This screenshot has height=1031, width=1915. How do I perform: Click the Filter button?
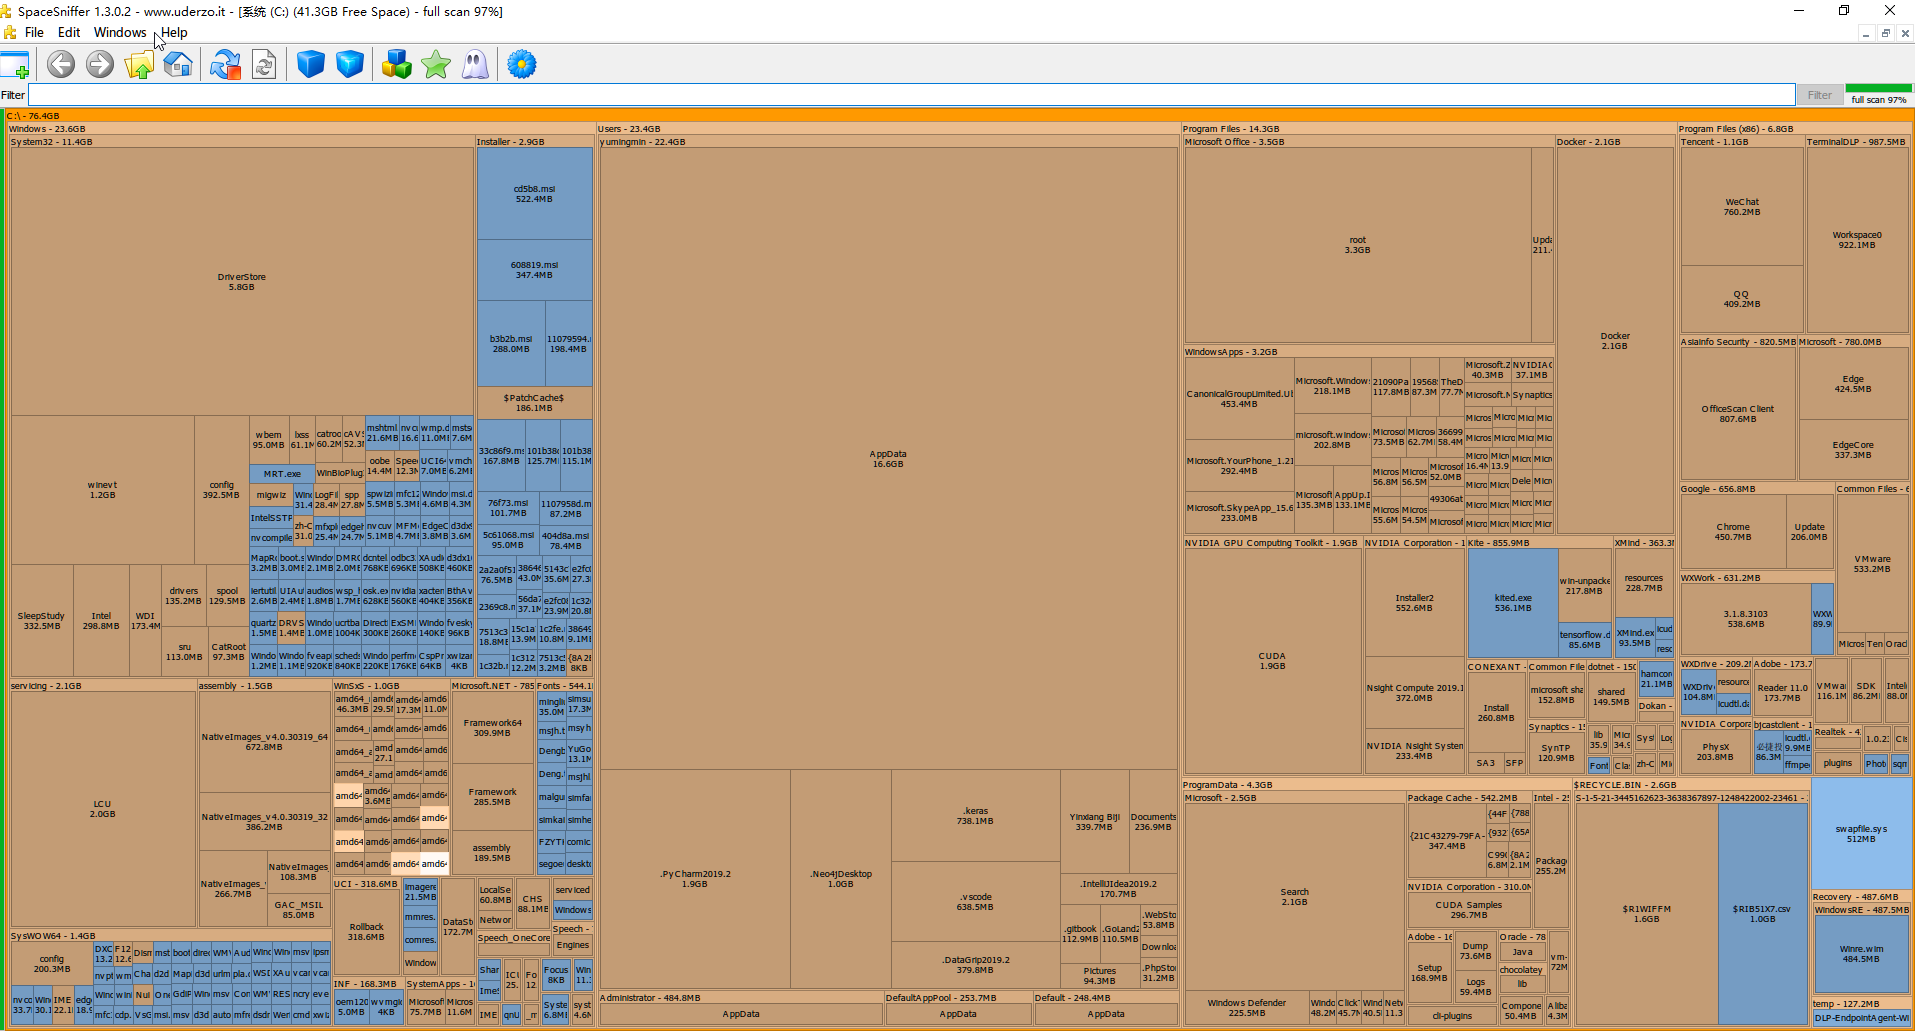coord(1819,95)
